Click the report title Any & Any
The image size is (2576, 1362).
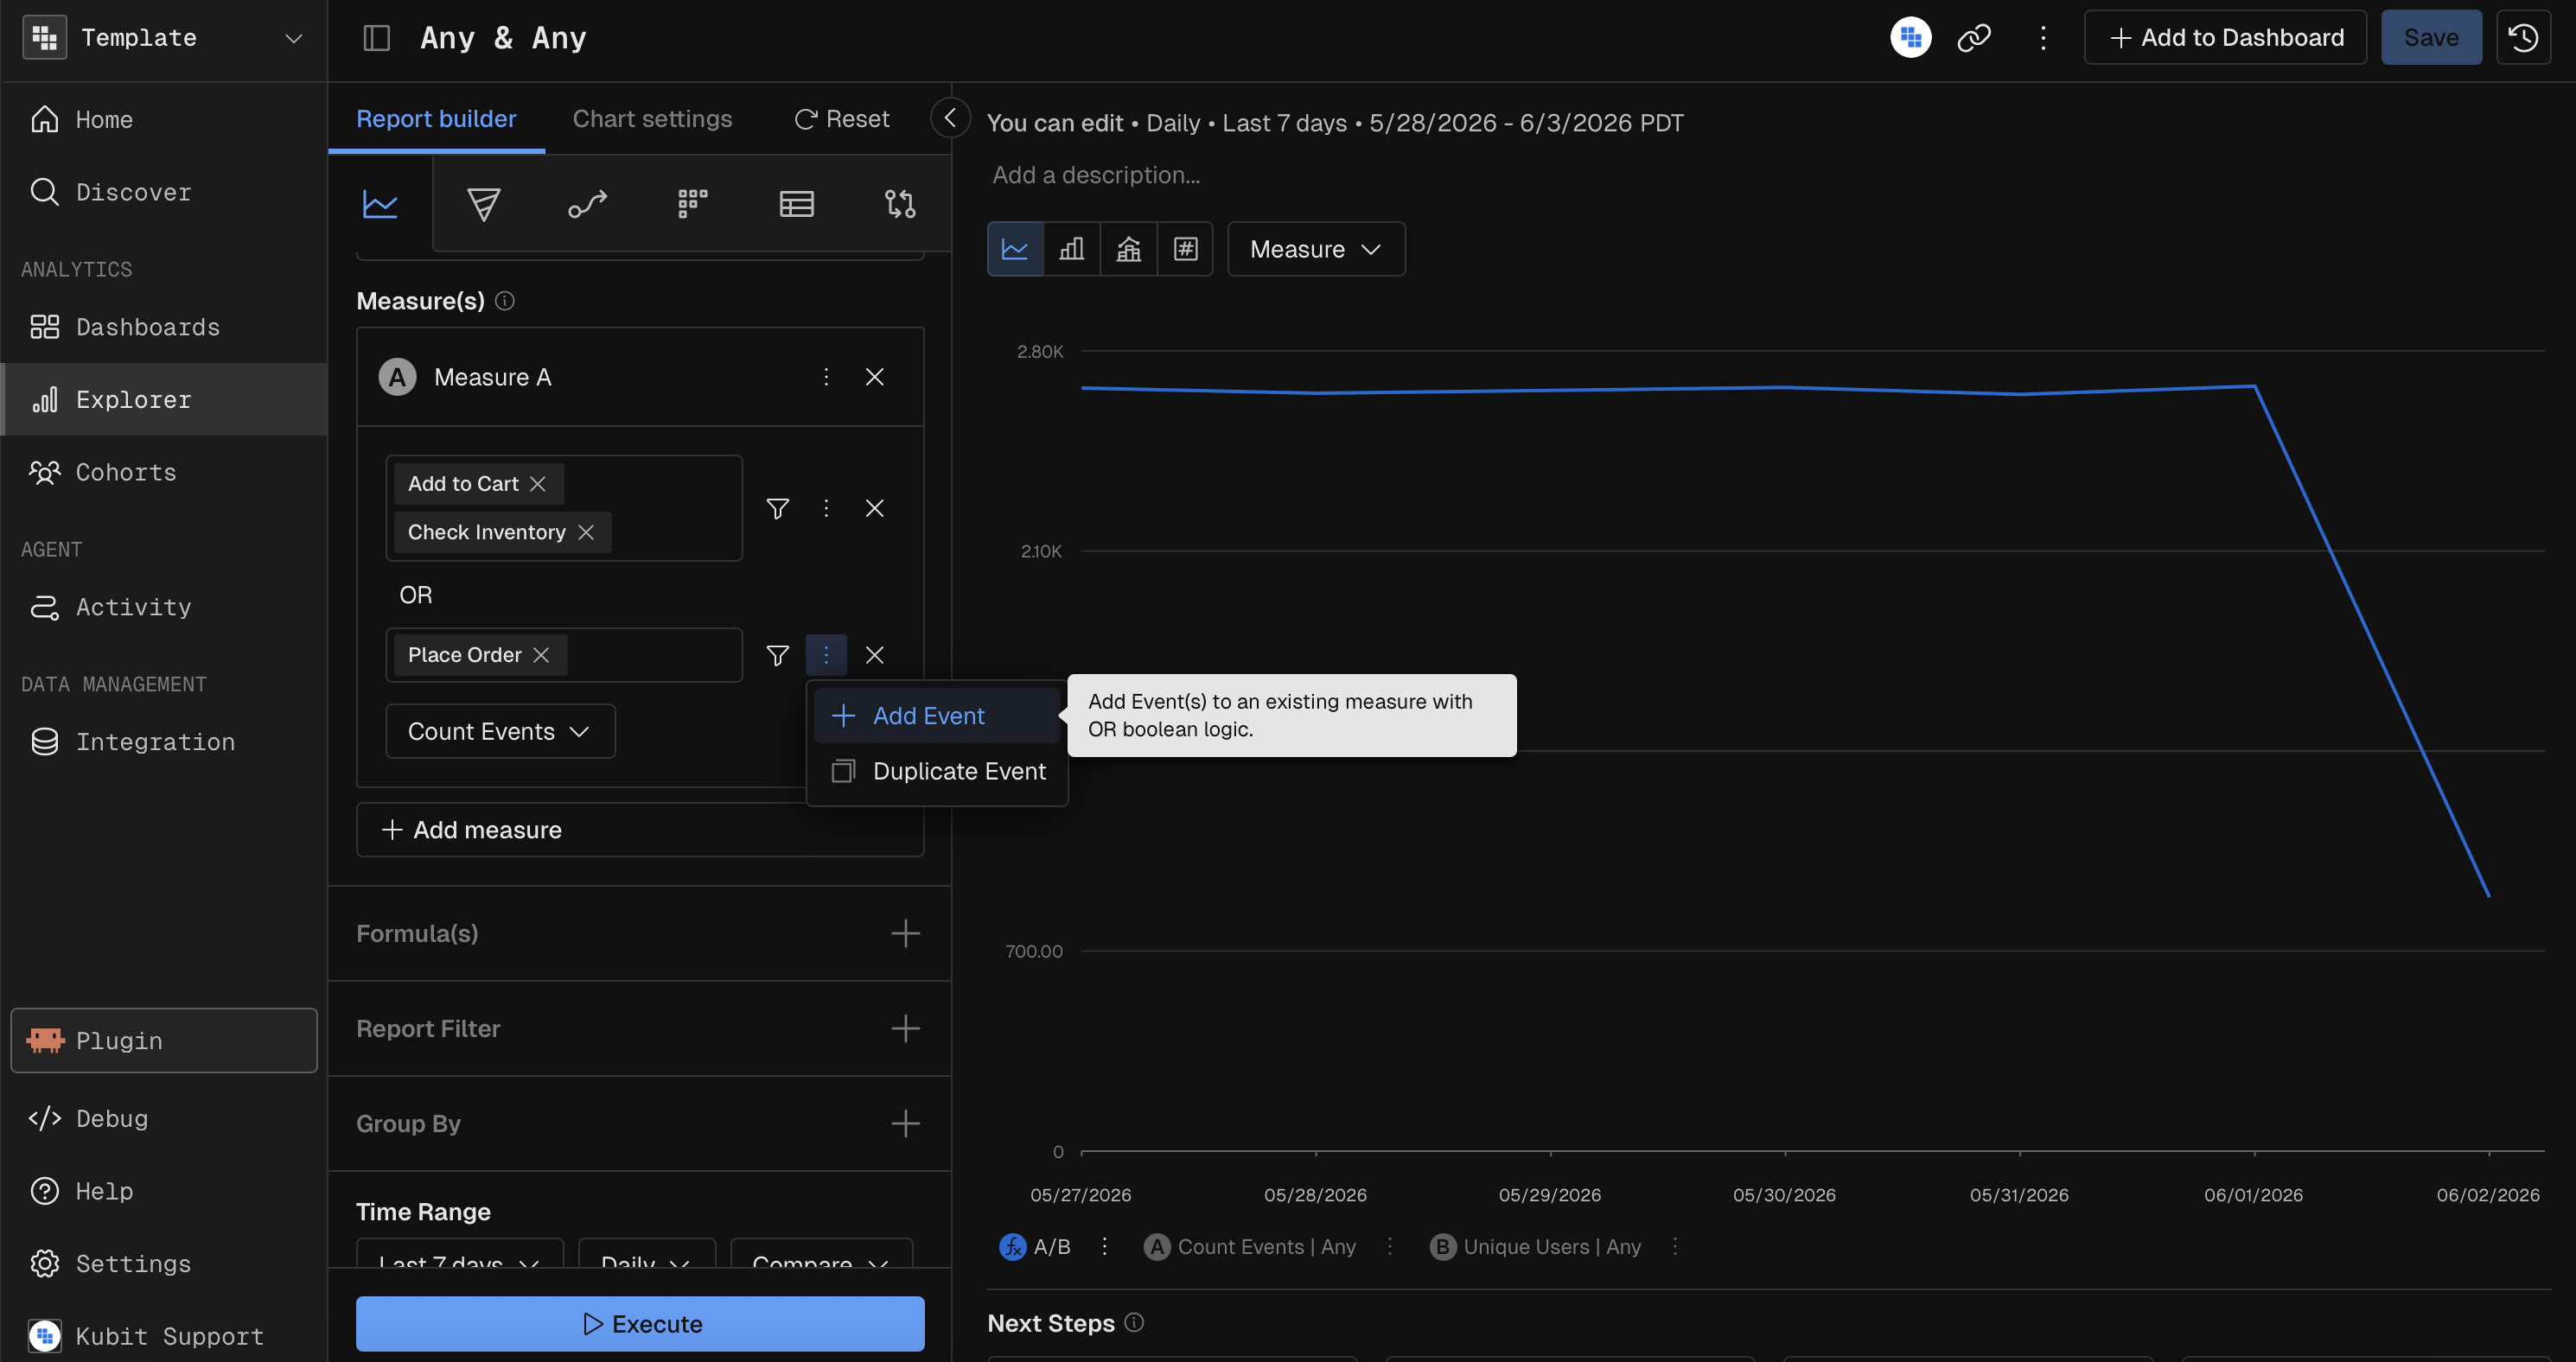[503, 38]
